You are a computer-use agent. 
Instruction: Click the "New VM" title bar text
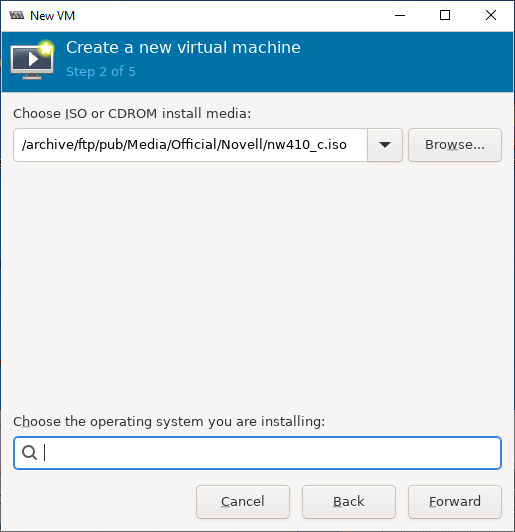click(52, 16)
